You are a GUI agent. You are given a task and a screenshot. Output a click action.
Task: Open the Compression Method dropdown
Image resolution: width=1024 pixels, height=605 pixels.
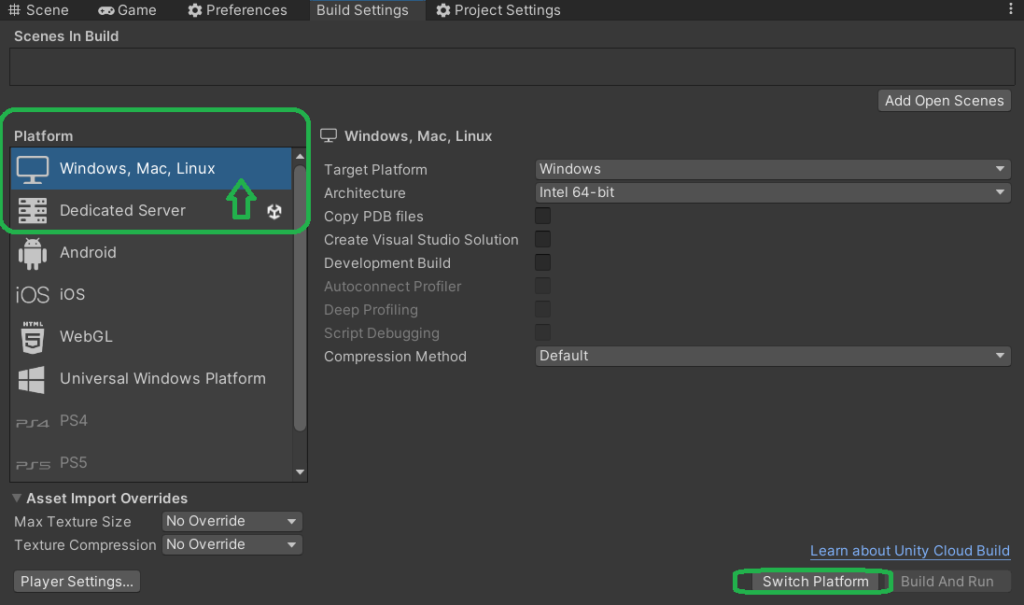click(x=772, y=355)
